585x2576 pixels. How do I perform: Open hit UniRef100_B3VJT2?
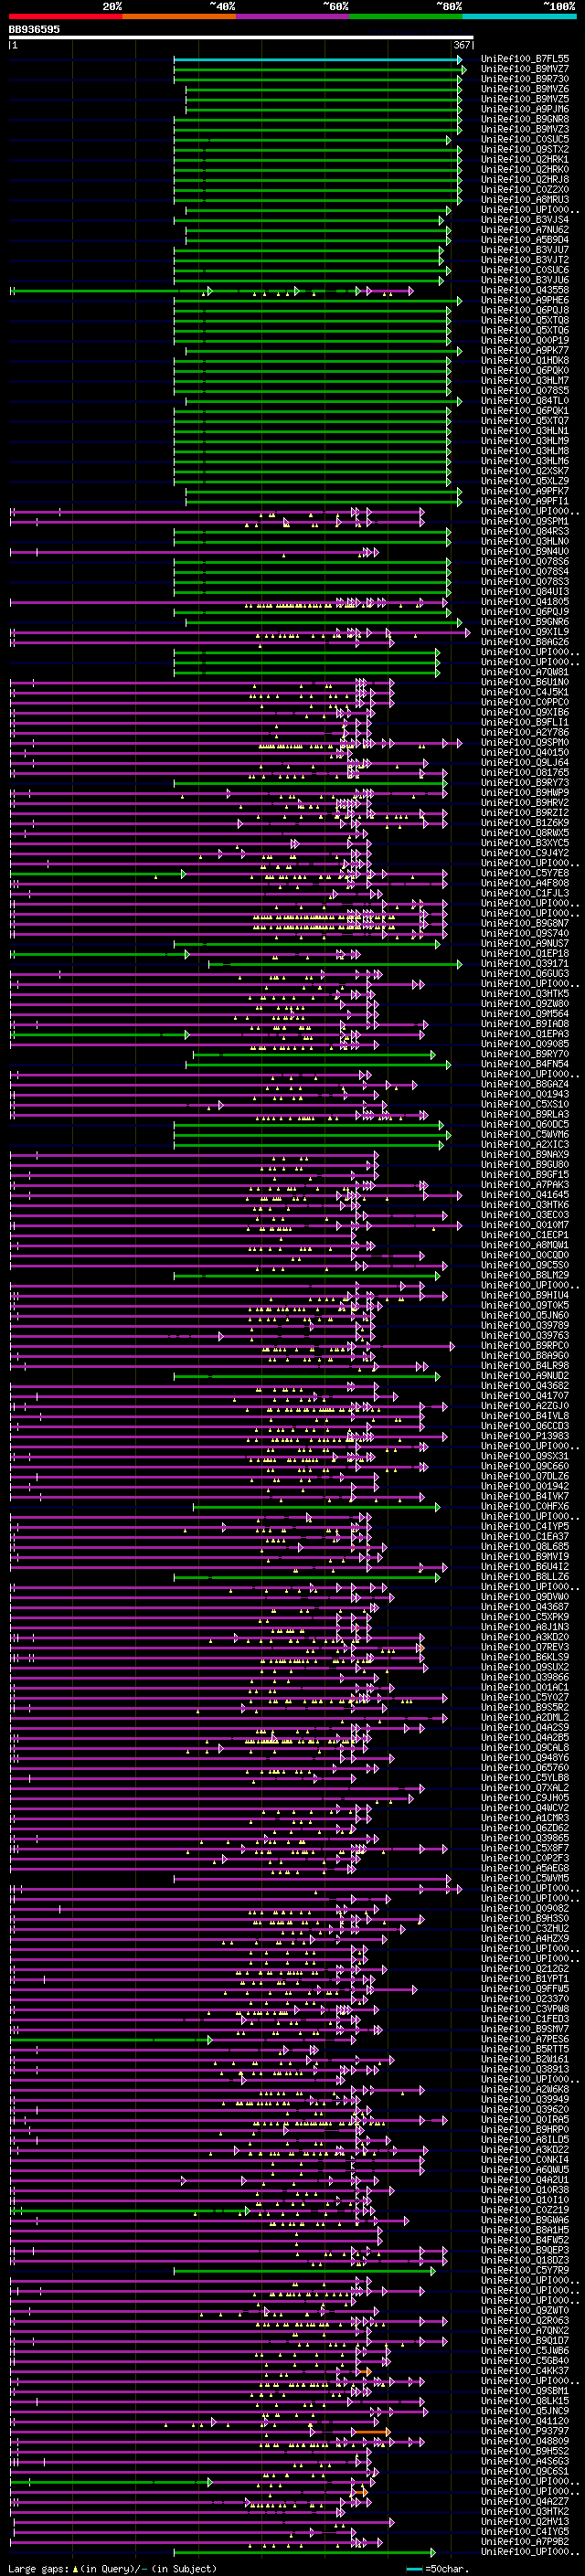pyautogui.click(x=525, y=260)
